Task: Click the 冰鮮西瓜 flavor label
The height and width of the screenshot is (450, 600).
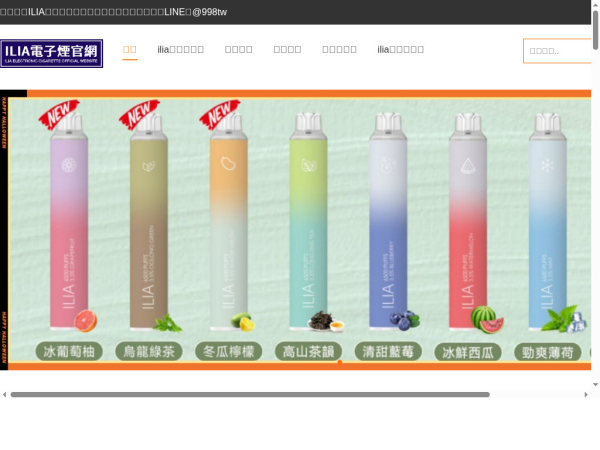Action: pos(468,352)
